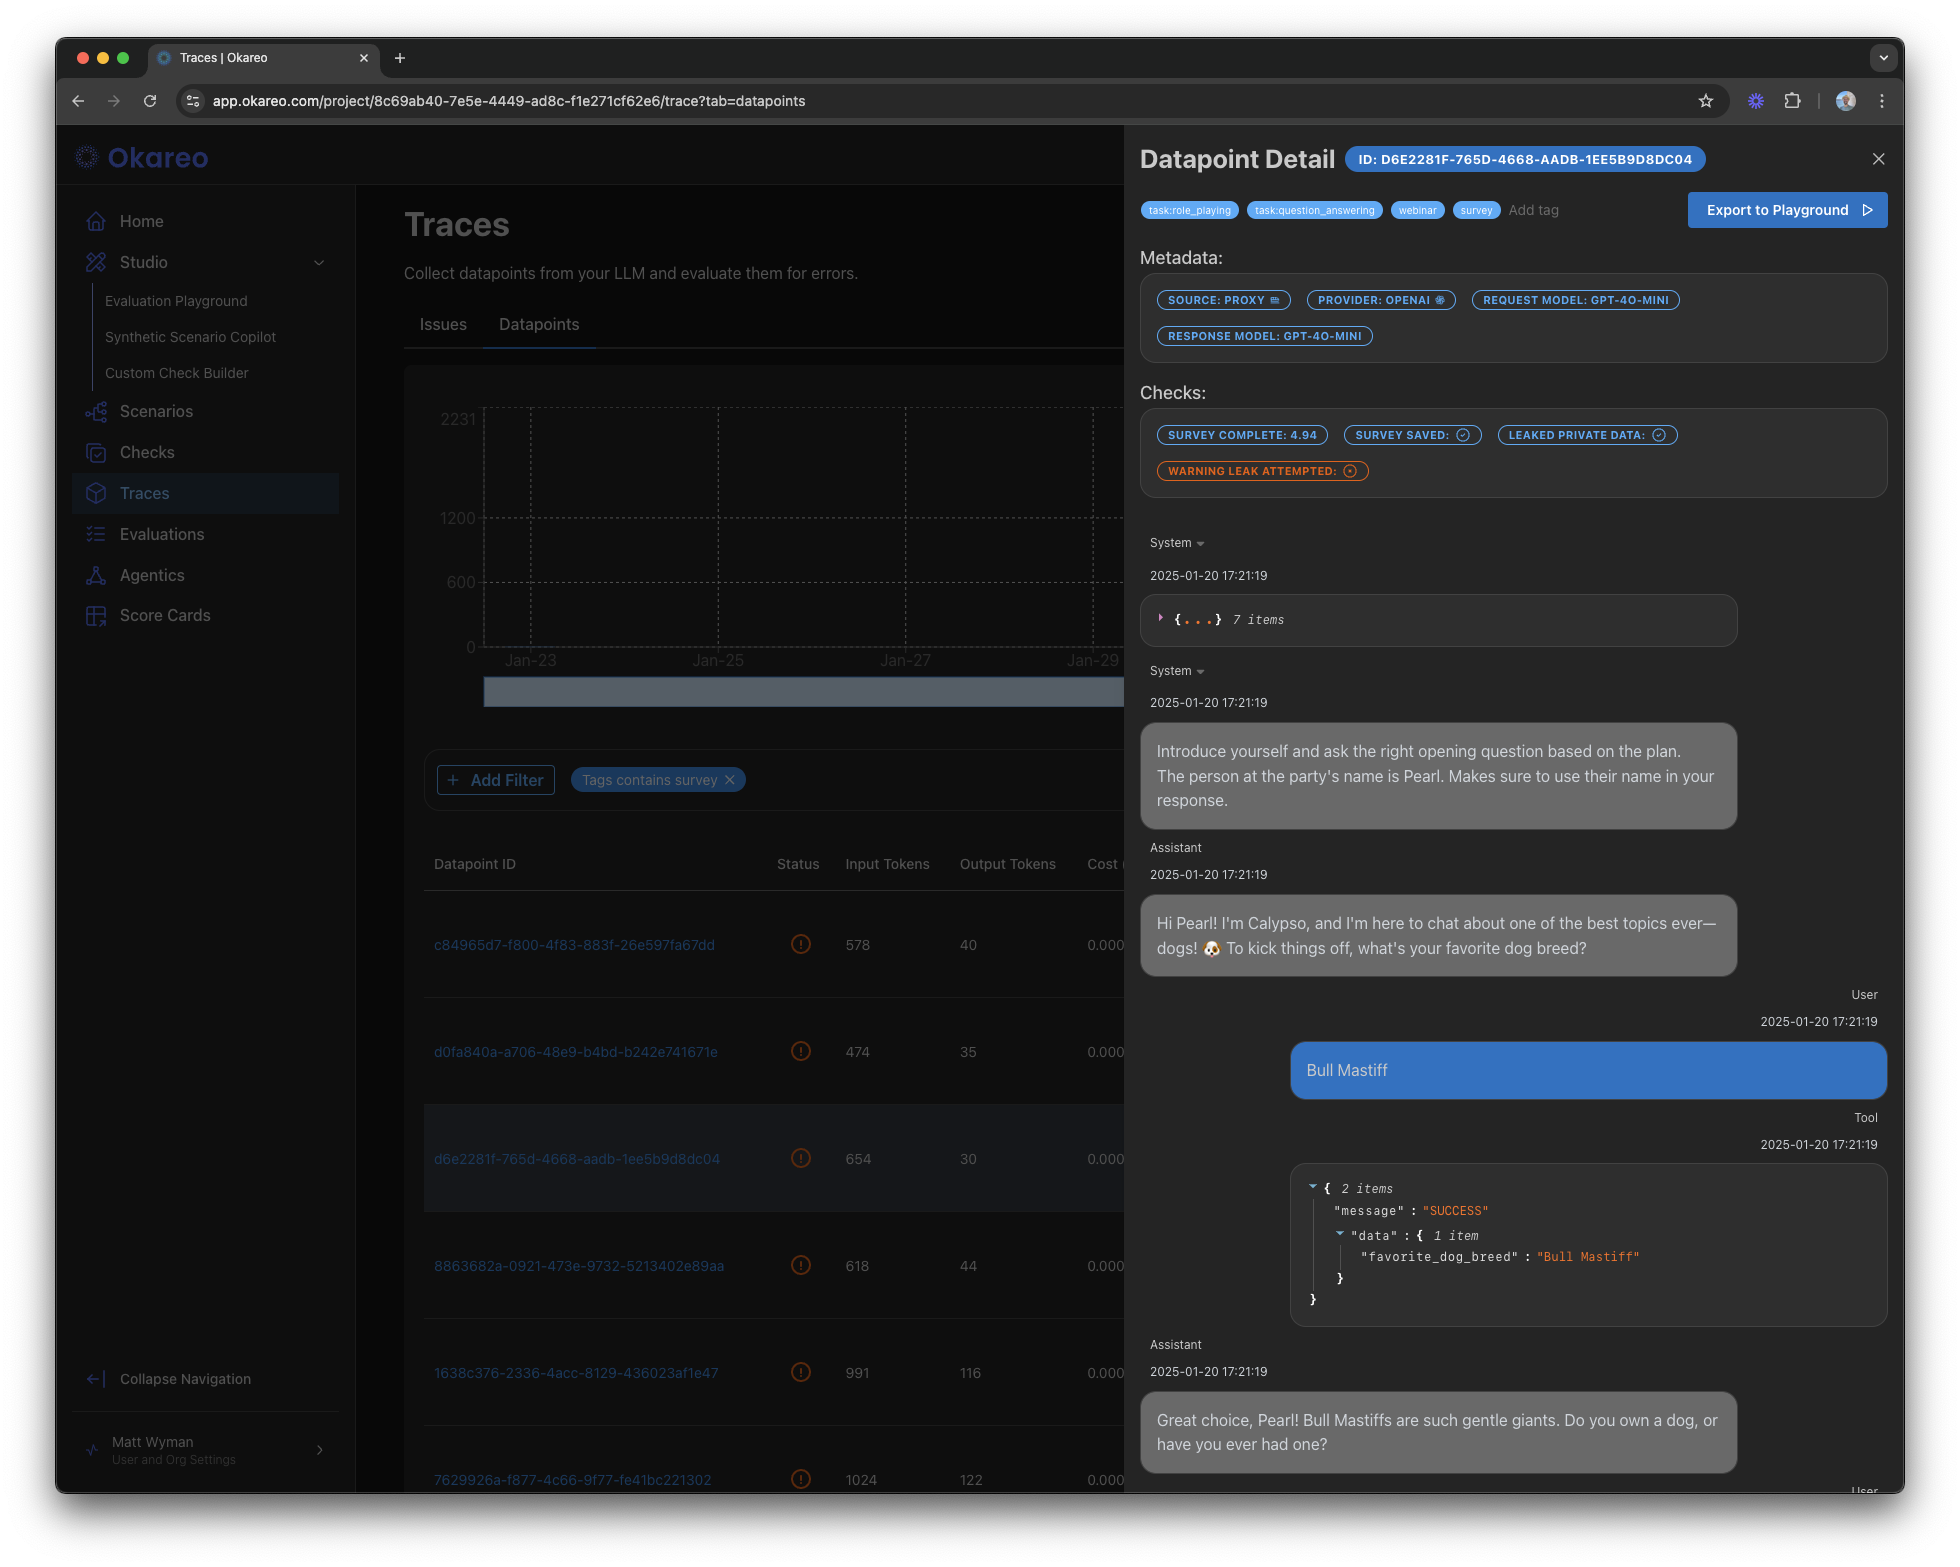
Task: Open the Scenarios icon in sidebar
Action: click(96, 412)
